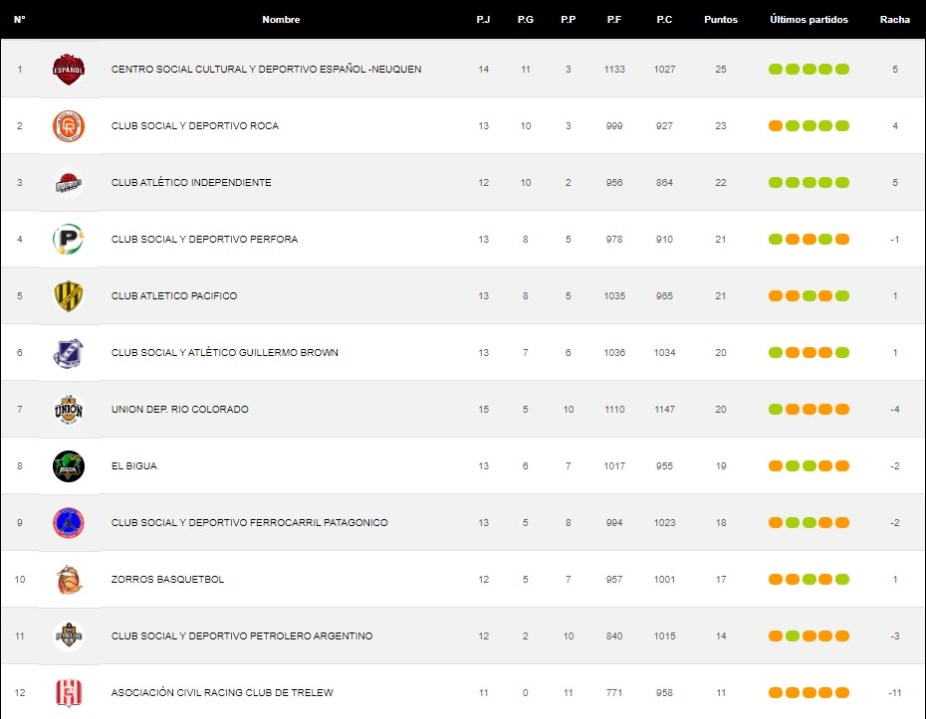Click the Nombre column header
The height and width of the screenshot is (719, 926).
(281, 20)
